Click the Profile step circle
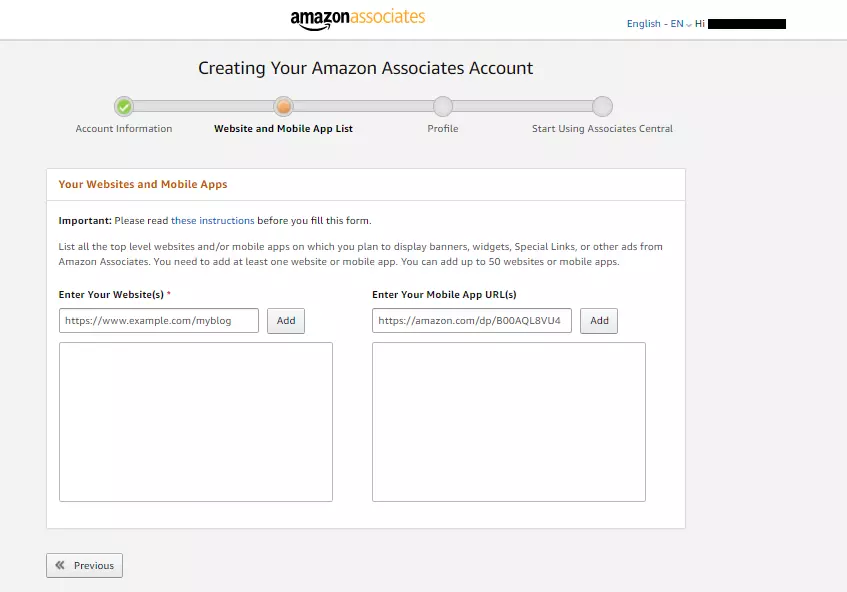 pos(443,106)
